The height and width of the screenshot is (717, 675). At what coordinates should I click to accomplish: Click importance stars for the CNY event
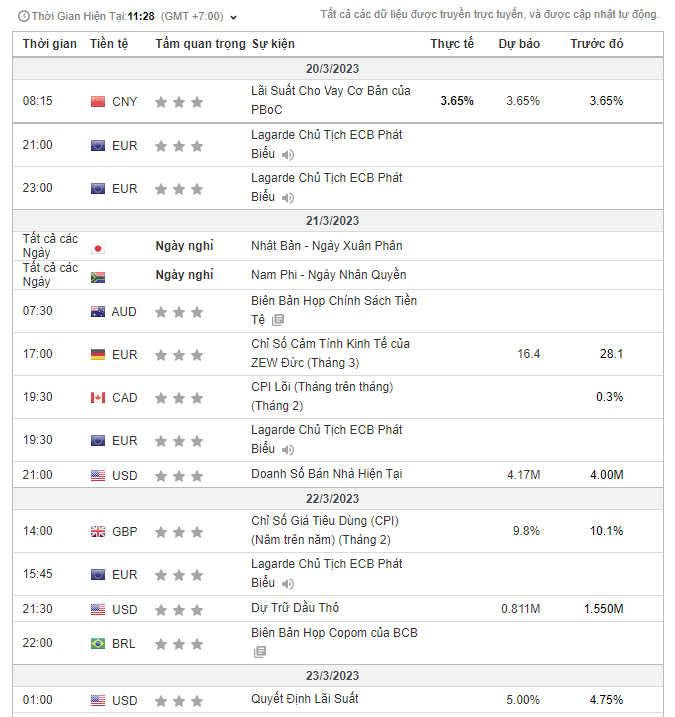pos(180,102)
